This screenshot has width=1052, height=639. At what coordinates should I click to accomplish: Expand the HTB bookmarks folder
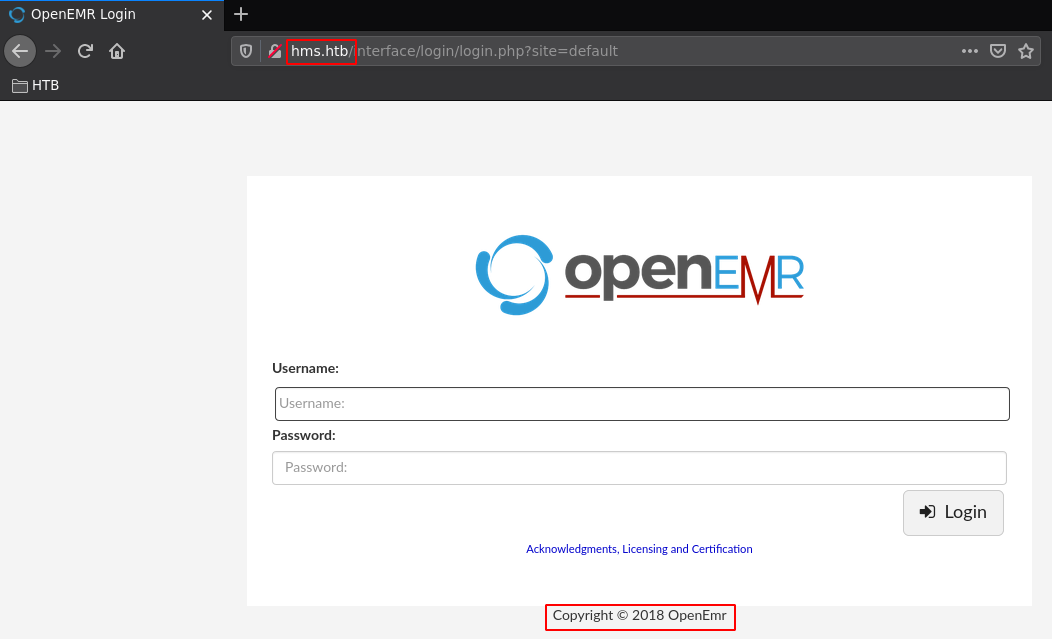coord(36,85)
